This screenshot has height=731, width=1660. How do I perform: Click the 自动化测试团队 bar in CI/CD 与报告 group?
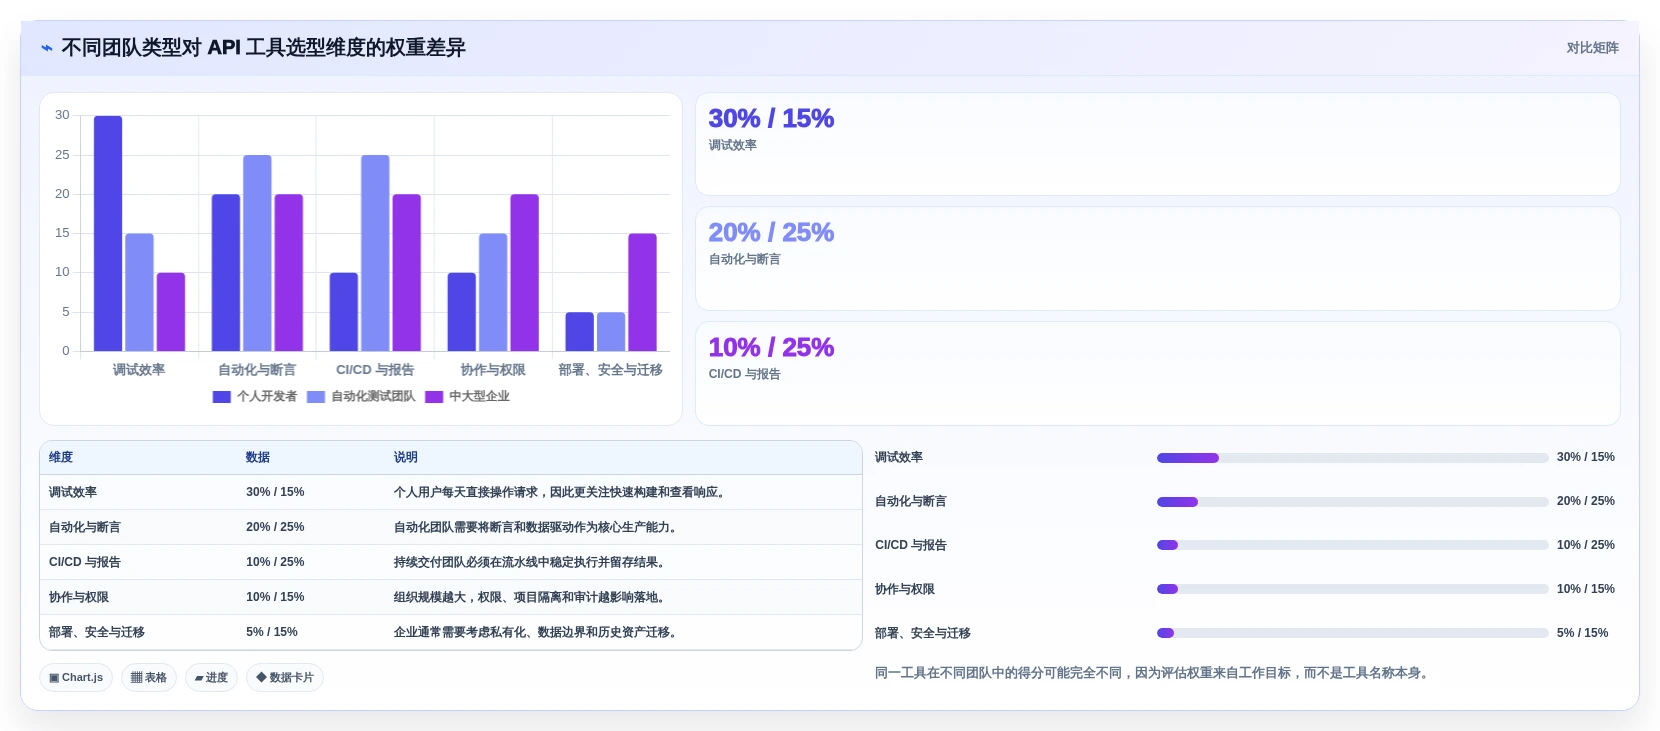(x=375, y=253)
